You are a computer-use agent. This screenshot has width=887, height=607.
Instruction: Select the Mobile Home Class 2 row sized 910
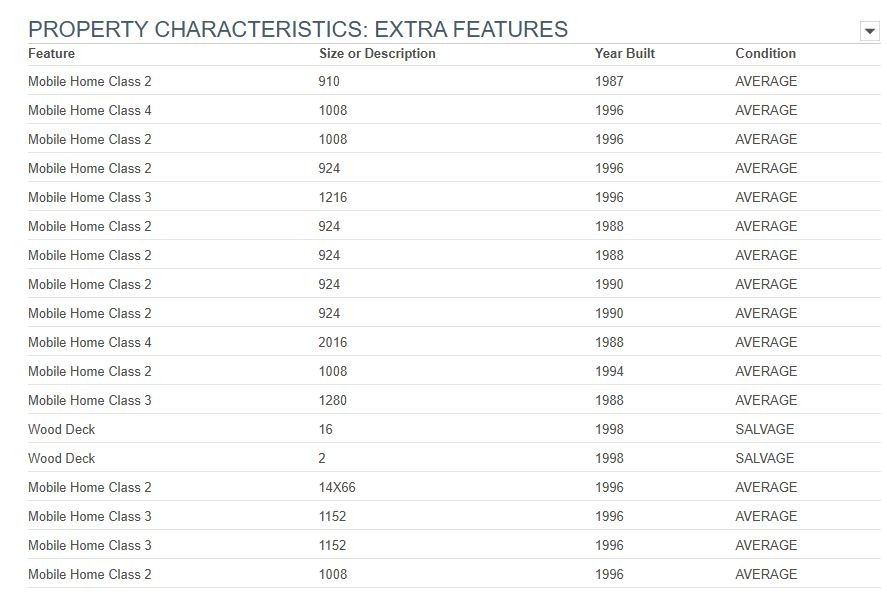click(x=454, y=81)
